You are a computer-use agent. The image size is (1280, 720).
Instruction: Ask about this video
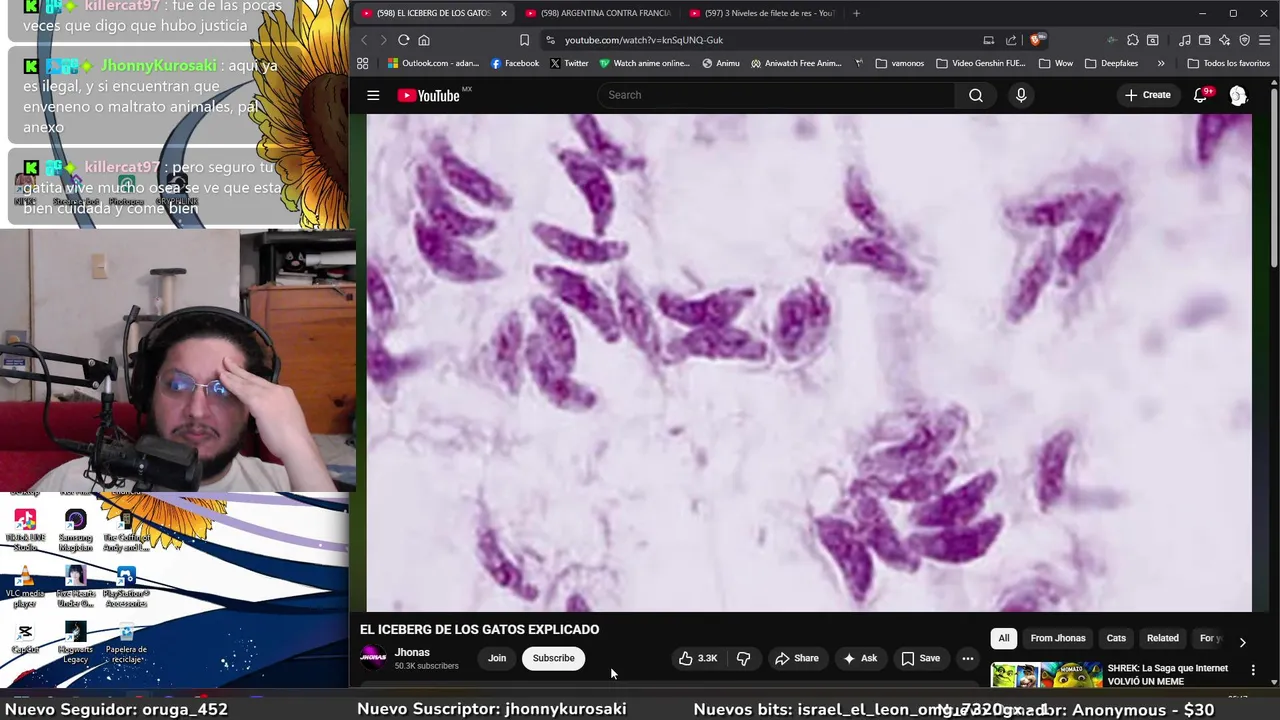pyautogui.click(x=860, y=658)
